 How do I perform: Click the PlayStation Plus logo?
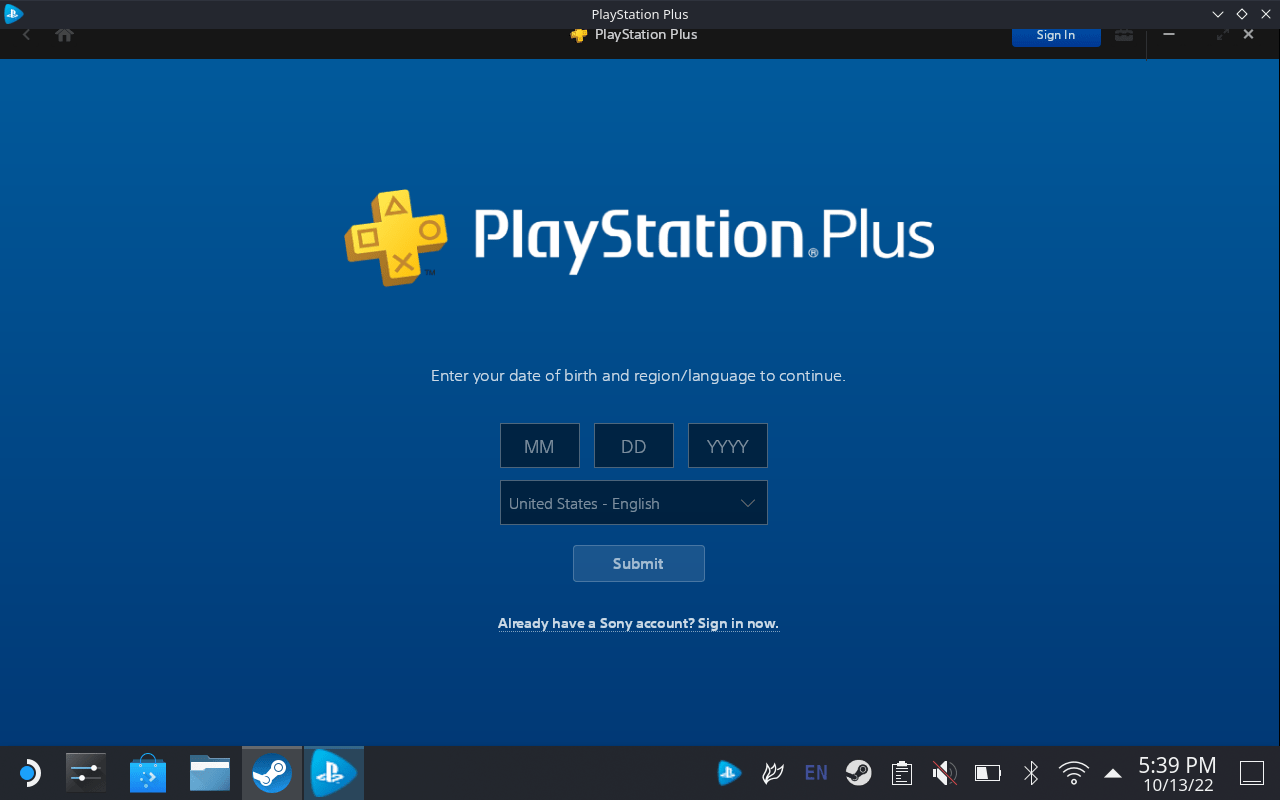(x=639, y=238)
